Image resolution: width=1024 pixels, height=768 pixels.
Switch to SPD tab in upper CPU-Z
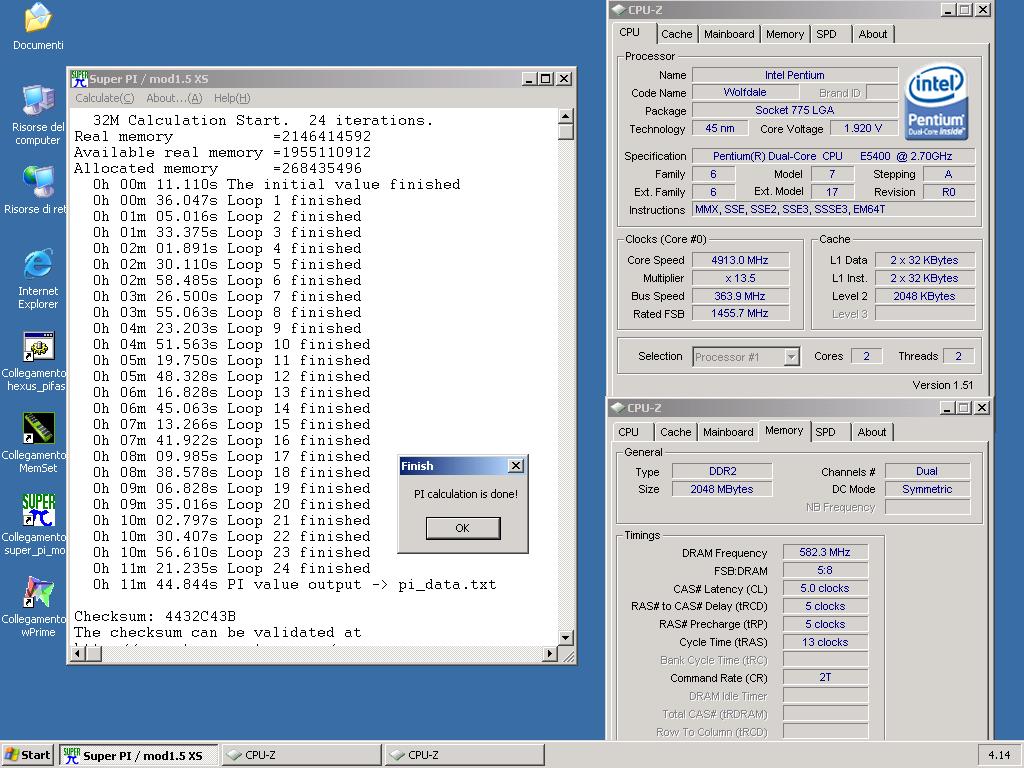(831, 34)
